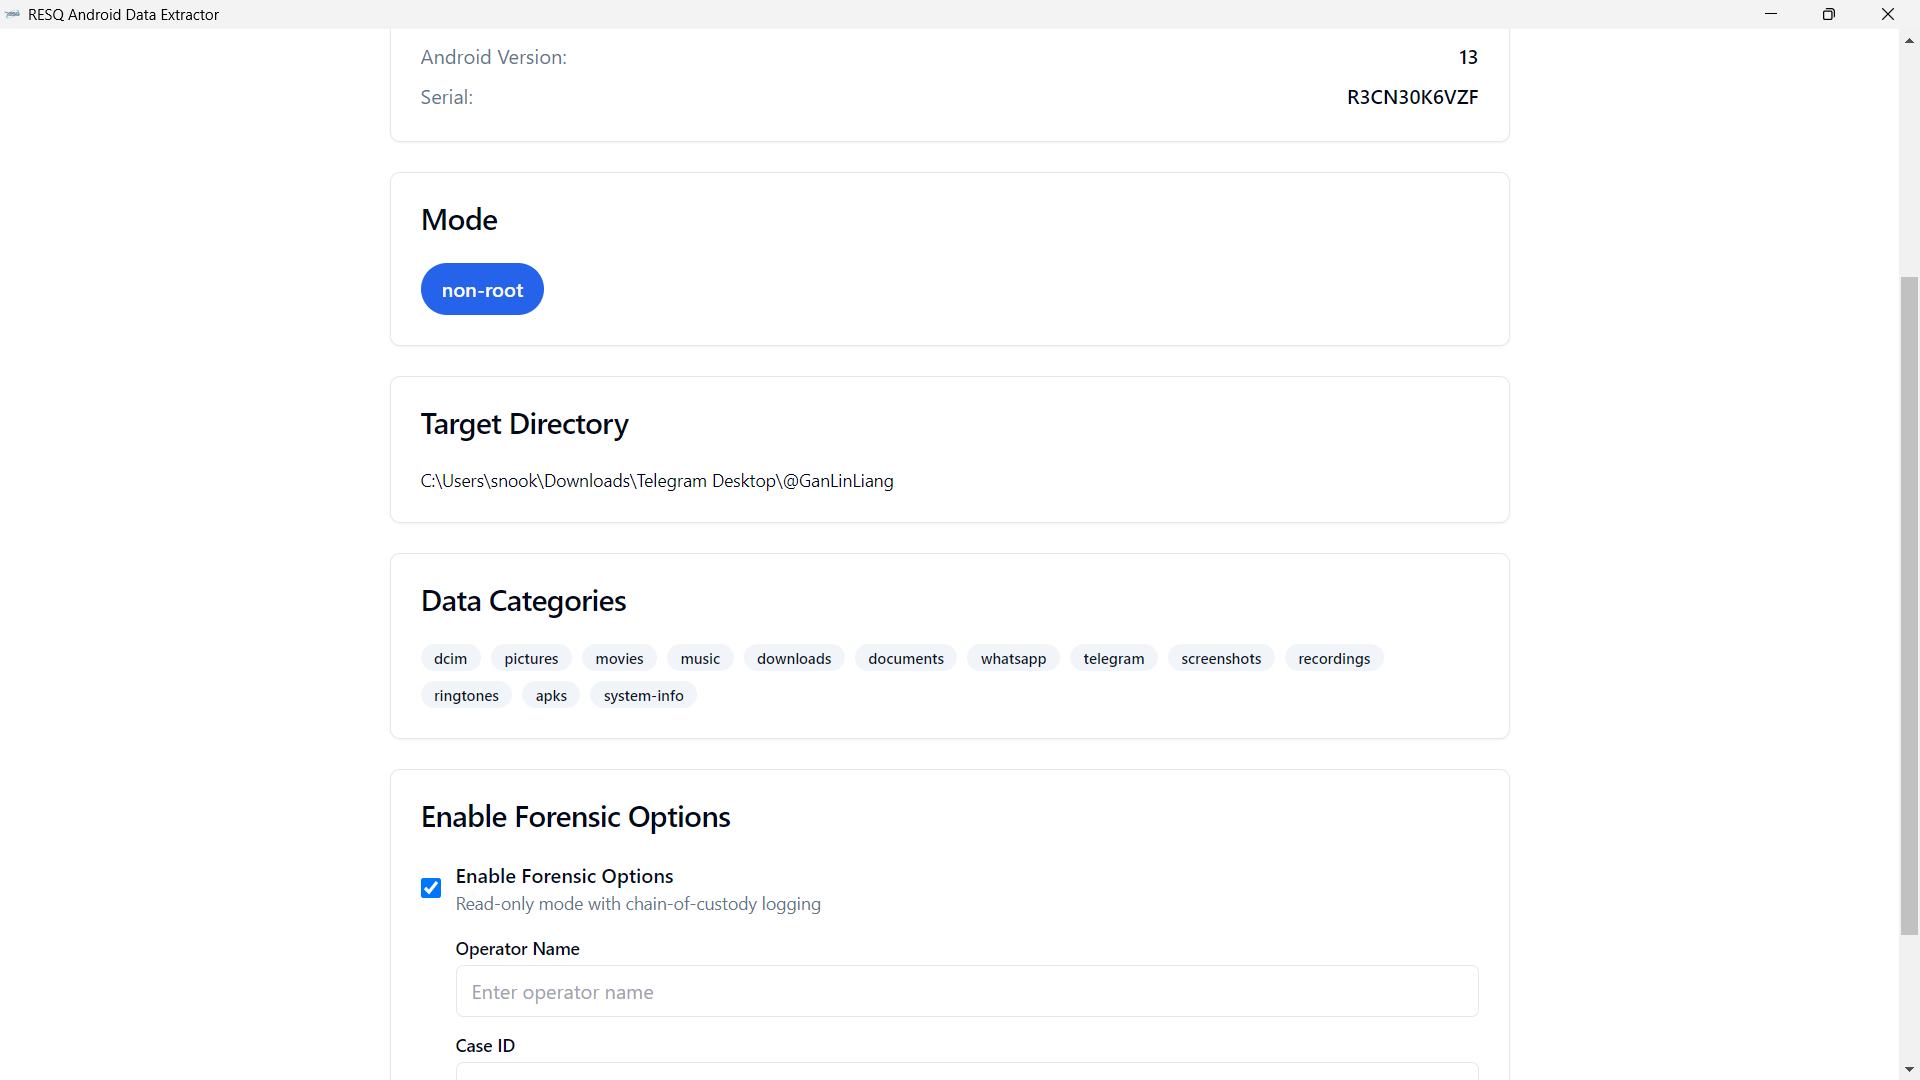Viewport: 1920px width, 1080px height.
Task: Click the target directory path text
Action: coord(657,481)
